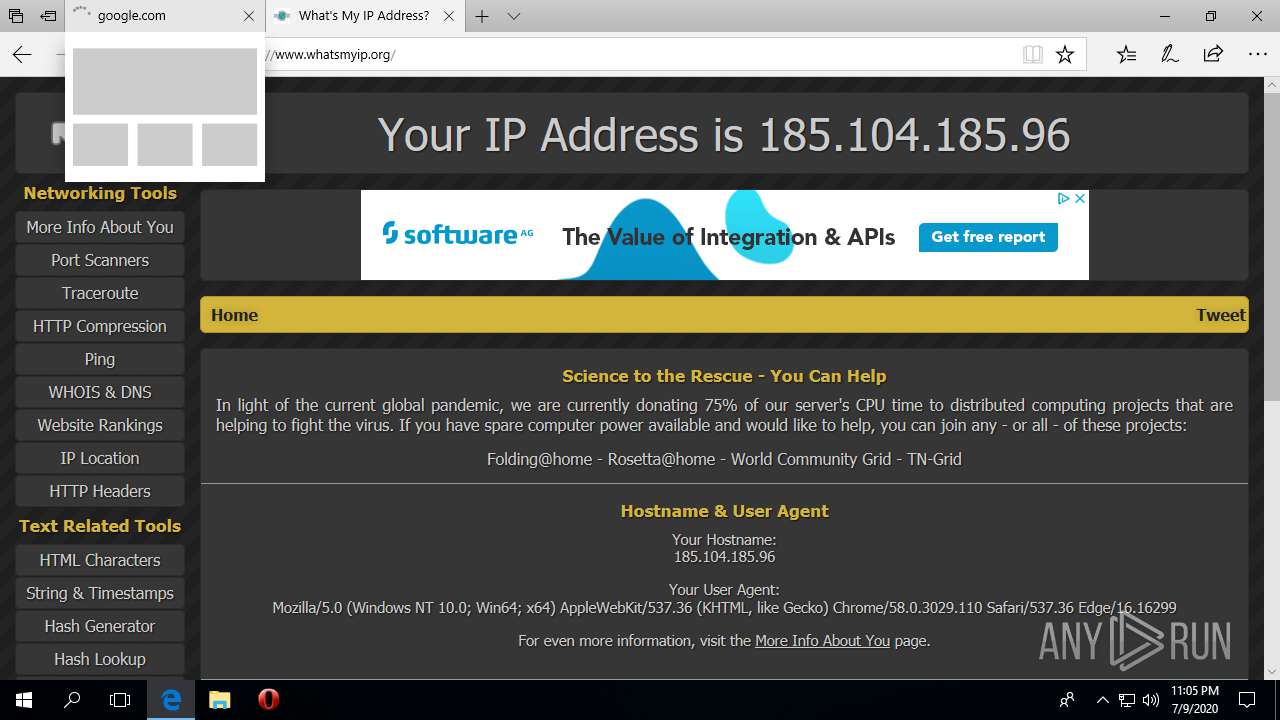Click the Add notes pen icon
The width and height of the screenshot is (1280, 720).
tap(1170, 54)
